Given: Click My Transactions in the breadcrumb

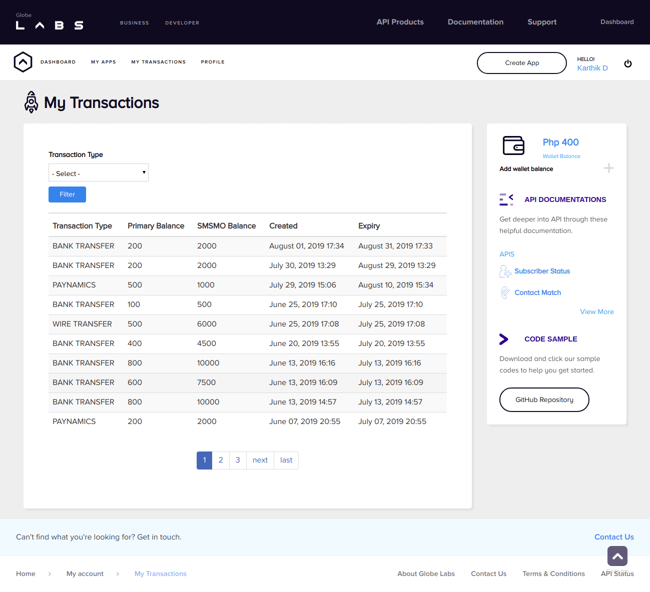Looking at the screenshot, I should (160, 574).
